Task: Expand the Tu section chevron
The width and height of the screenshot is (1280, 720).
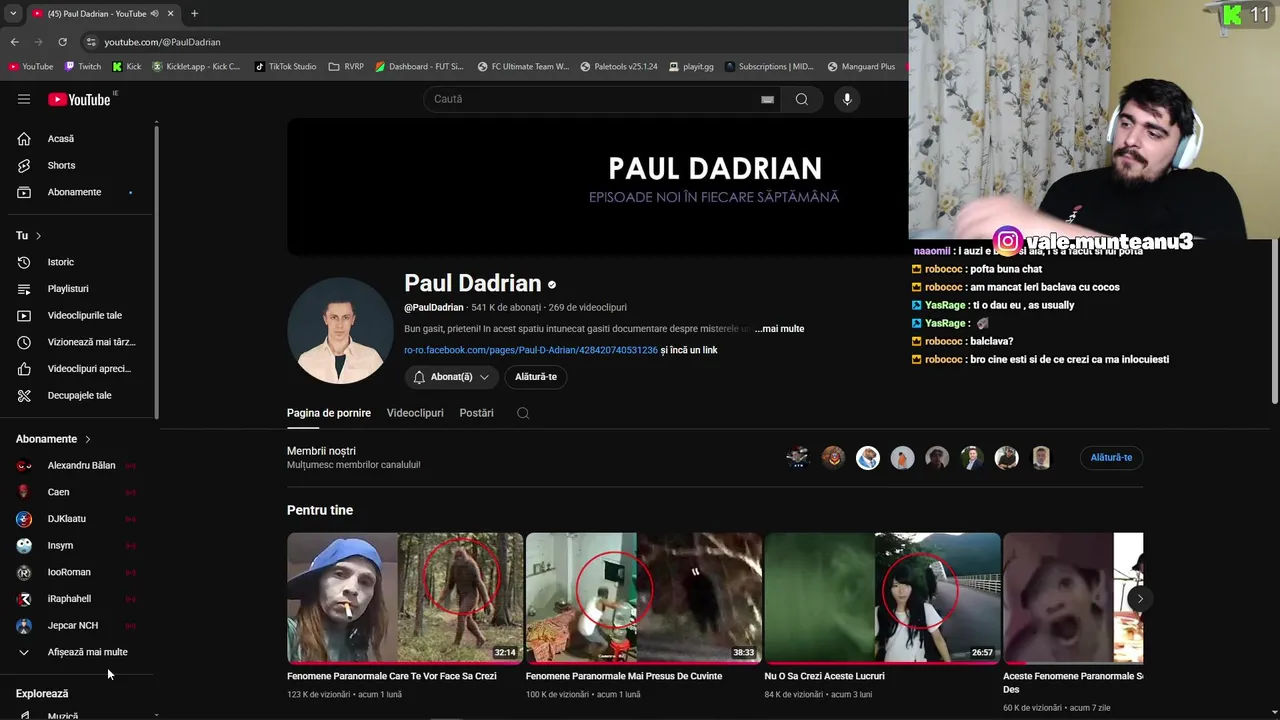Action: (x=38, y=236)
